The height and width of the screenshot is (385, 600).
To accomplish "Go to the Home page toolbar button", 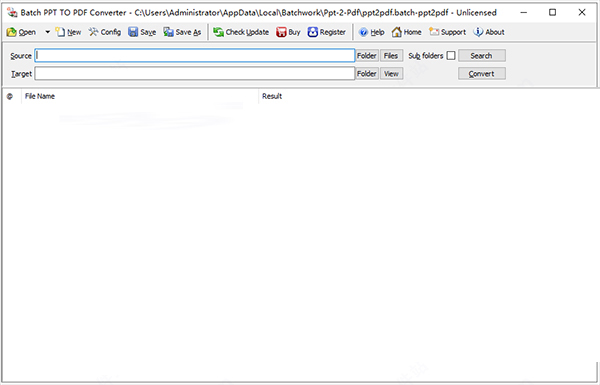I will click(x=406, y=32).
